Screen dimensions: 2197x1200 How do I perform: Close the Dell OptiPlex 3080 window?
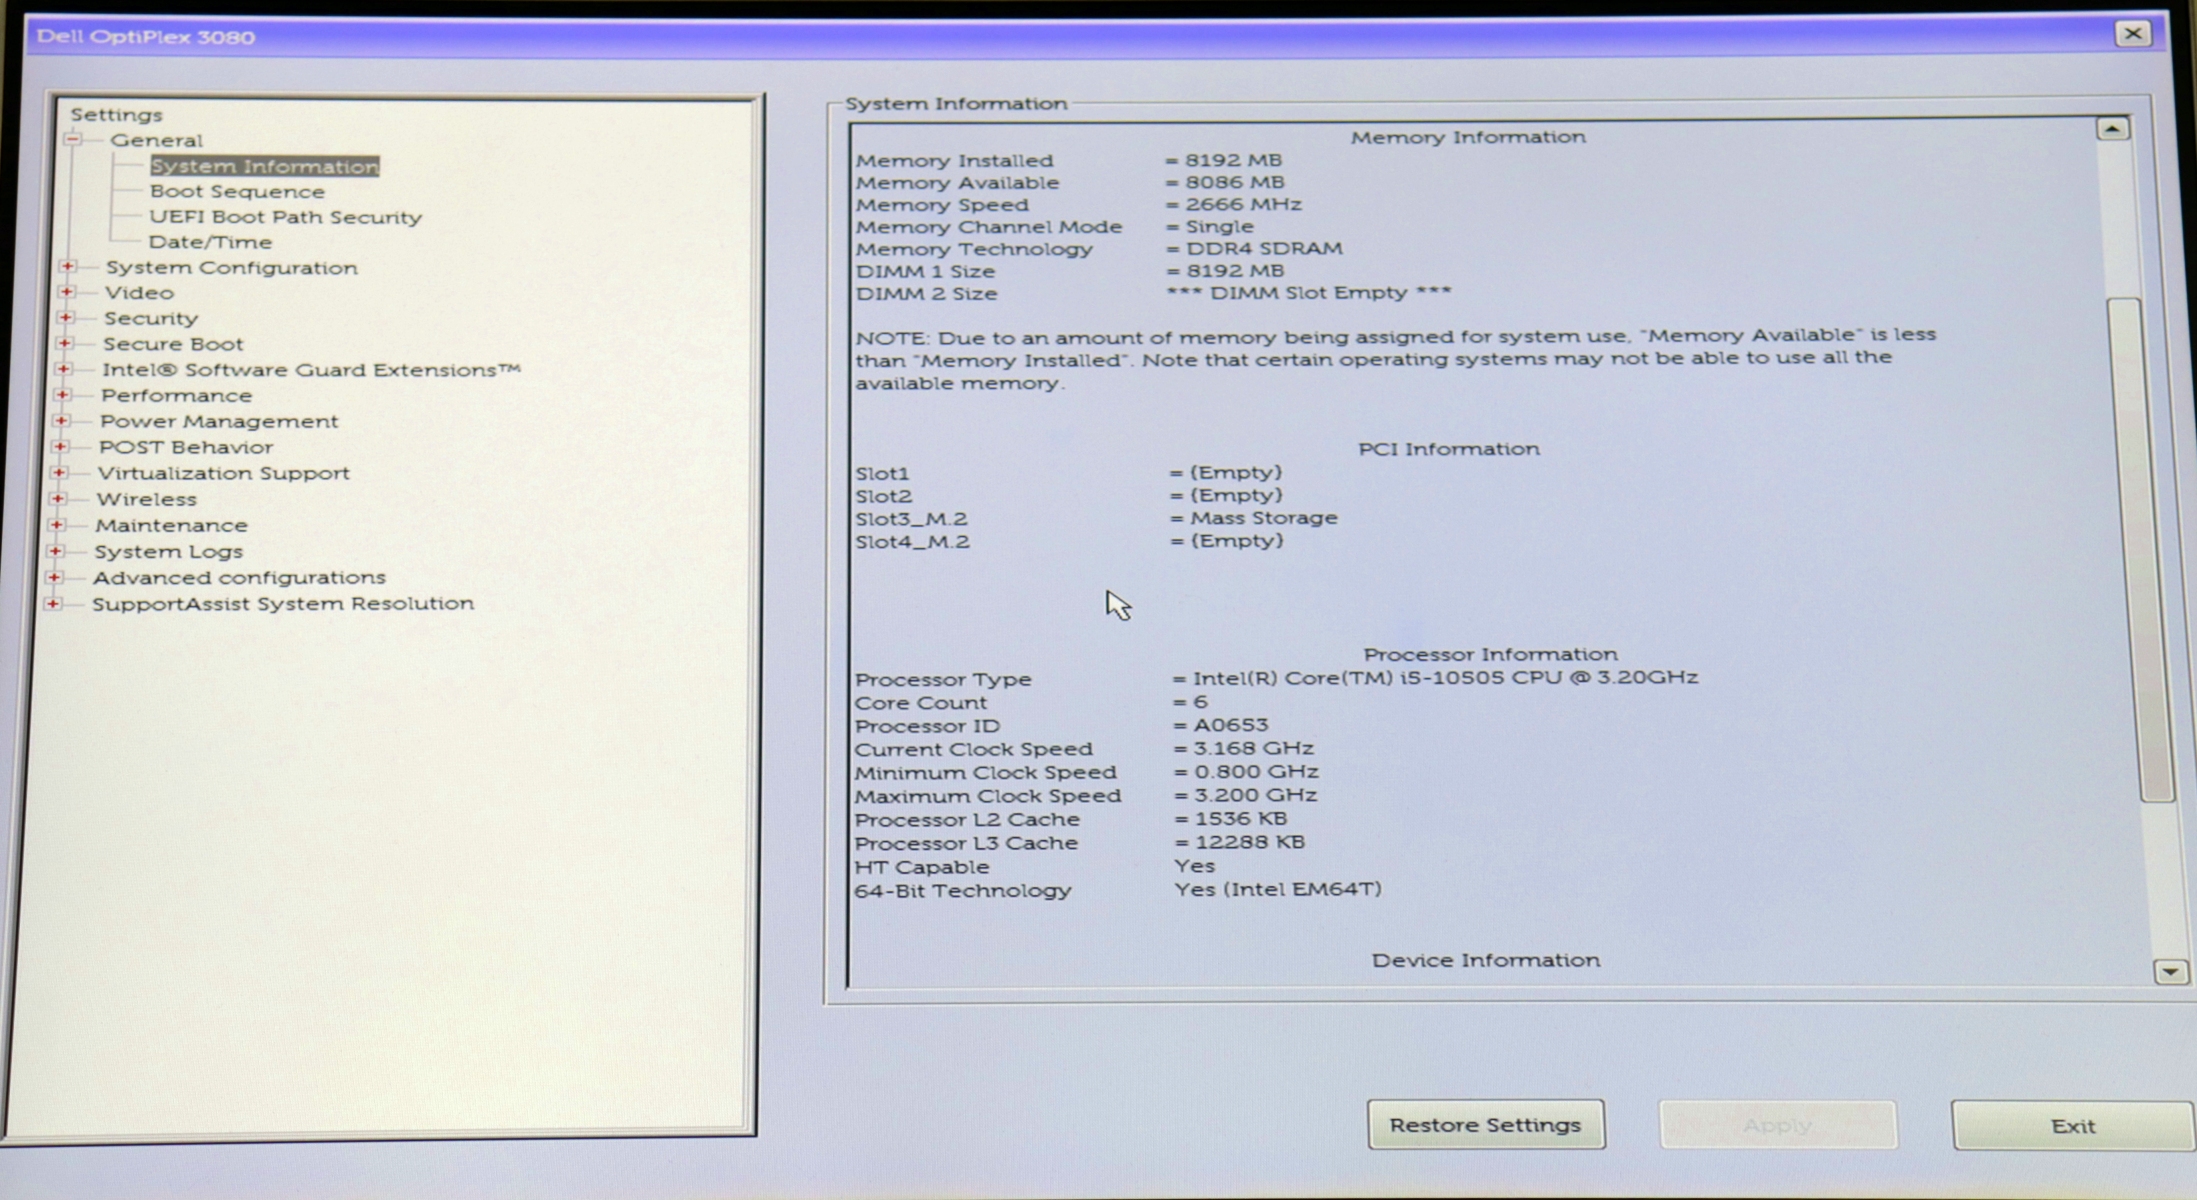tap(2133, 34)
